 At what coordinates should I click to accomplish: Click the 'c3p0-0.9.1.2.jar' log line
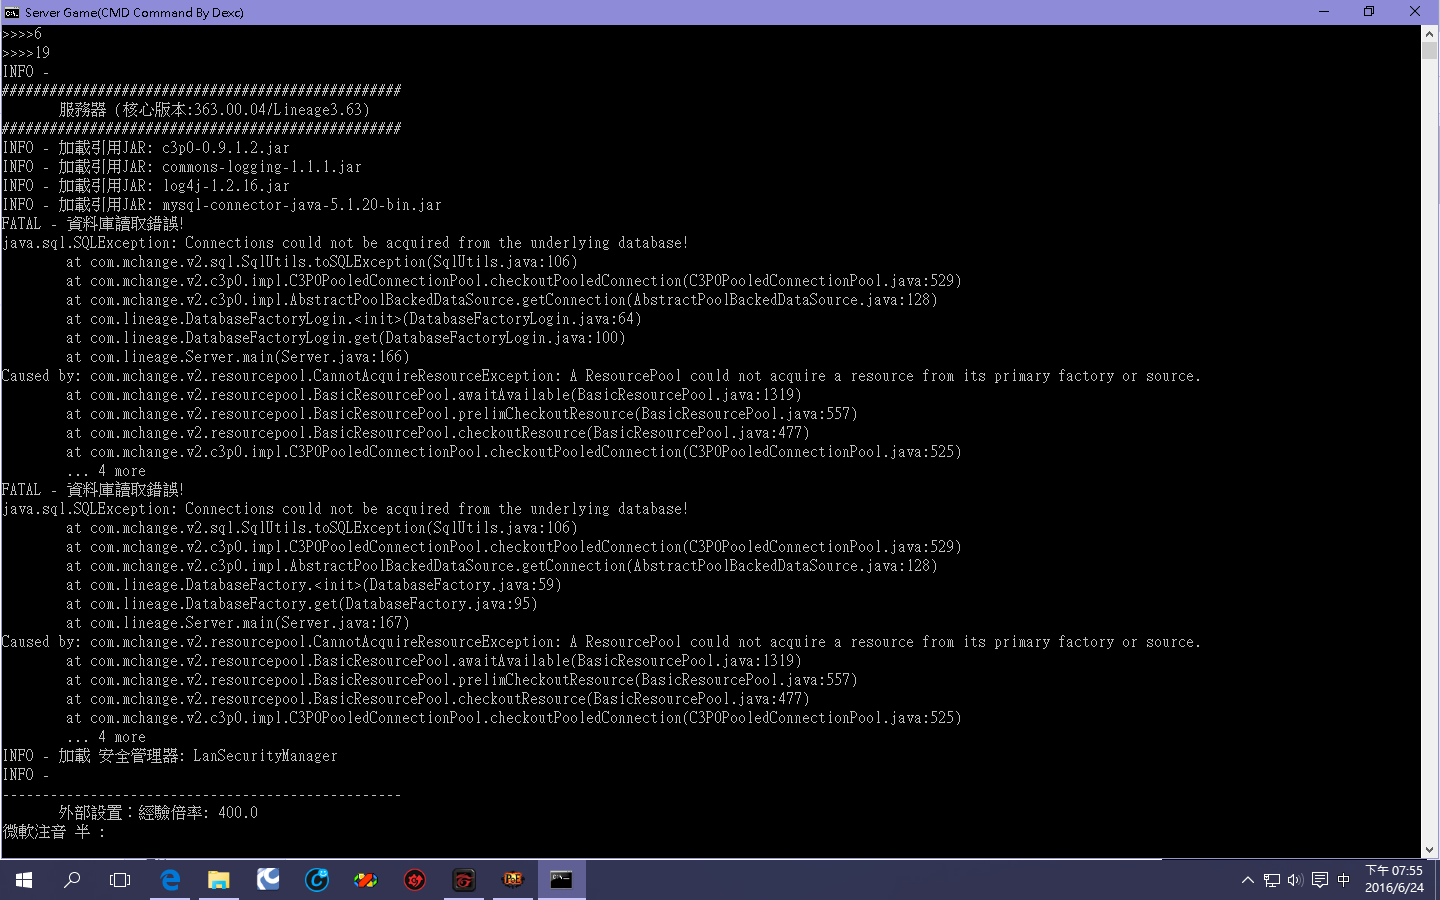(146, 148)
